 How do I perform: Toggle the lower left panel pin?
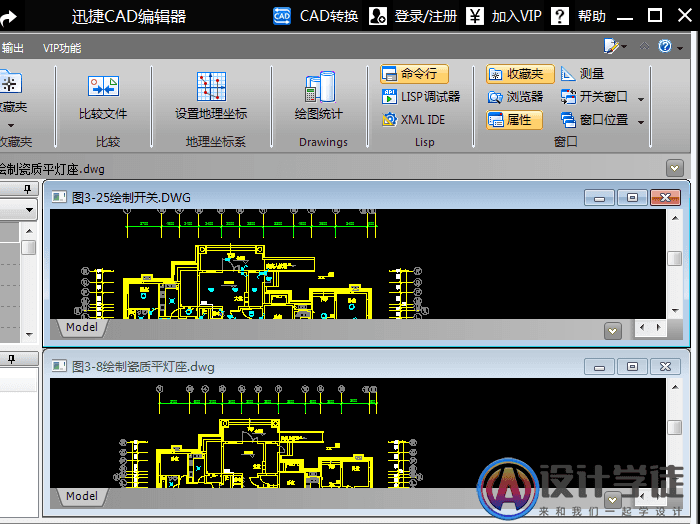pos(12,359)
